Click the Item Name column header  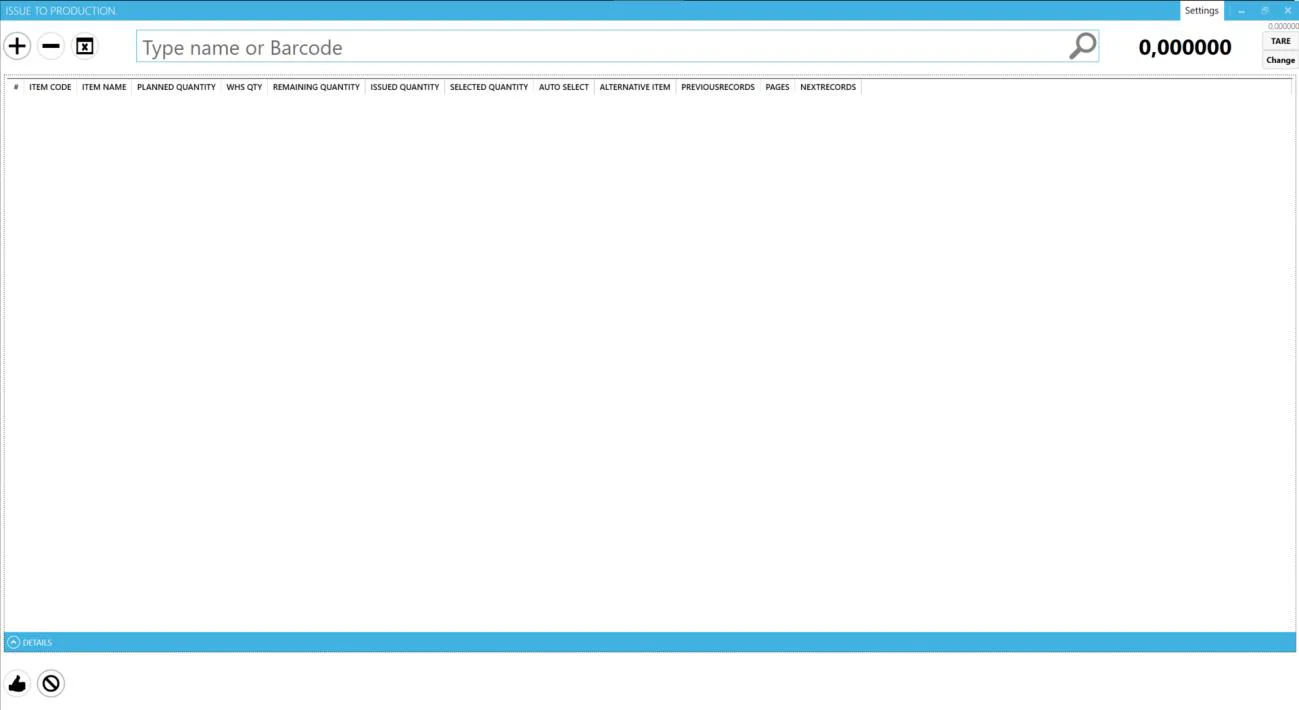104,87
